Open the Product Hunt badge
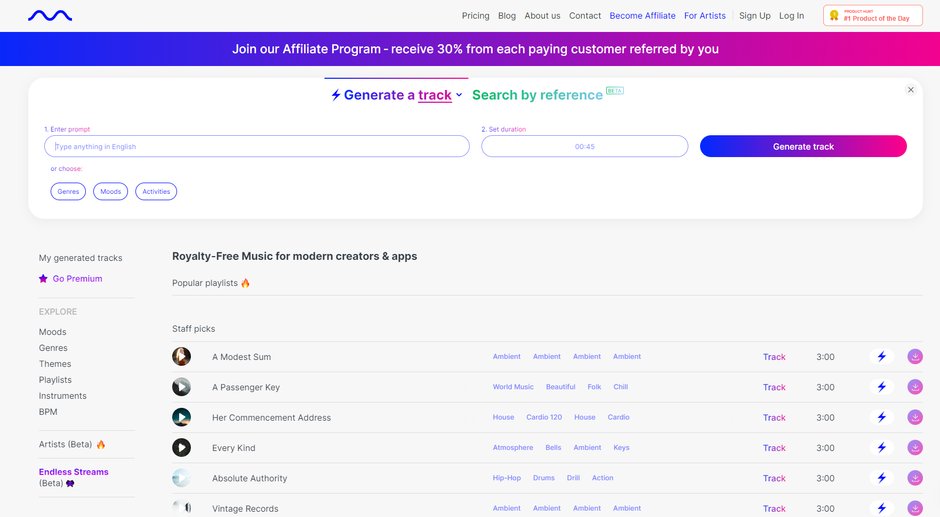This screenshot has height=517, width=940. [872, 16]
